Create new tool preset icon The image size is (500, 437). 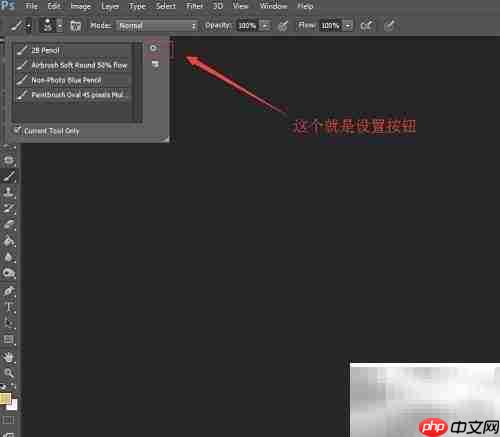tap(155, 64)
